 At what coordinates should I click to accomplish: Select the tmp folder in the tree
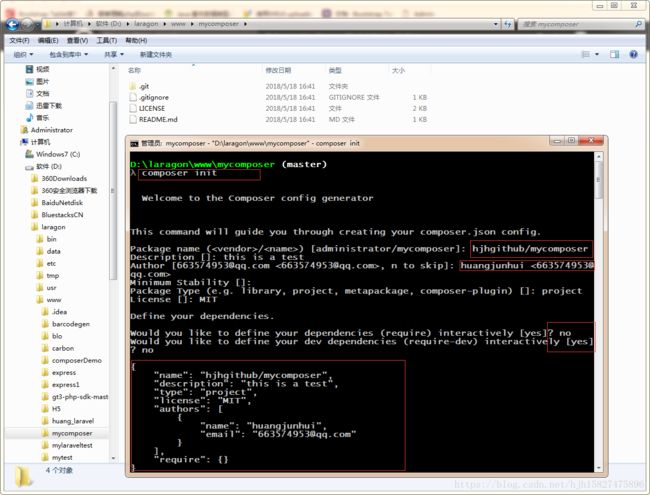point(53,275)
